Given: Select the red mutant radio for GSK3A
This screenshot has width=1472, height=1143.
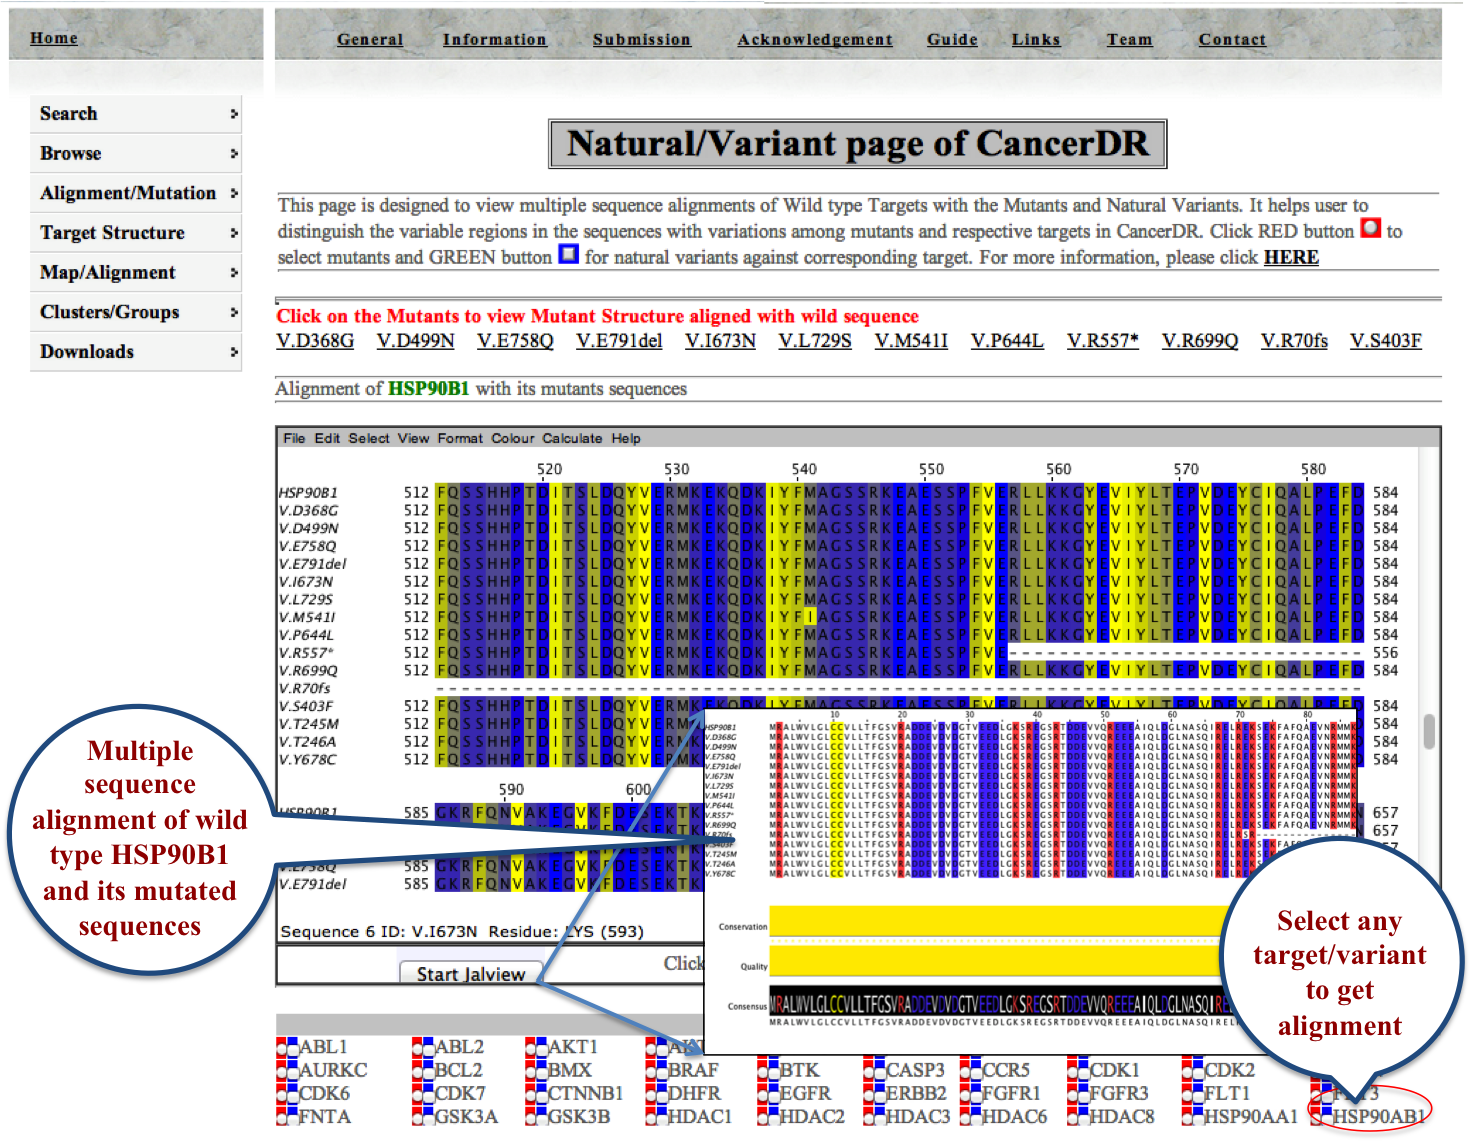Looking at the screenshot, I should 418,1117.
